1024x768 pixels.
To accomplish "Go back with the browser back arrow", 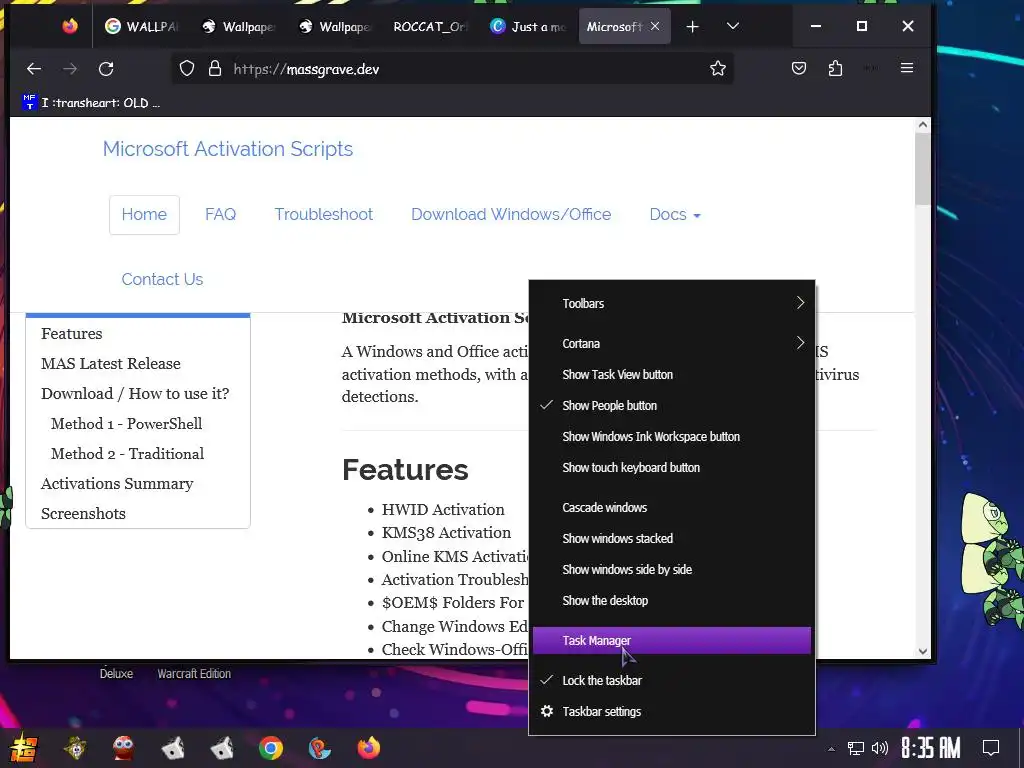I will [34, 69].
